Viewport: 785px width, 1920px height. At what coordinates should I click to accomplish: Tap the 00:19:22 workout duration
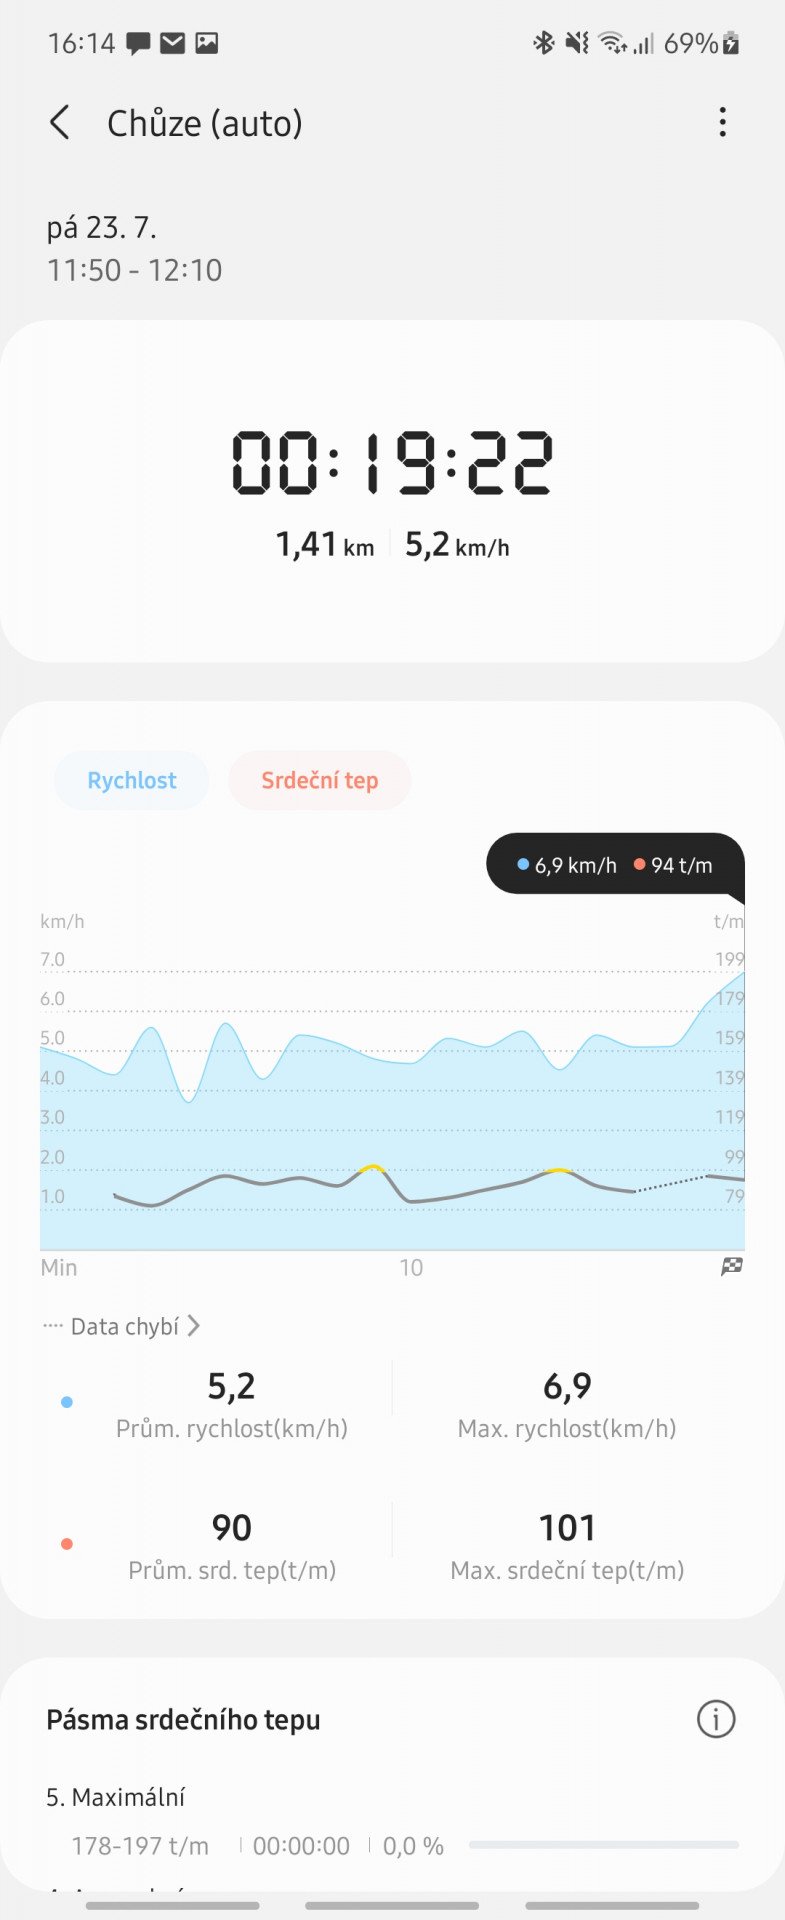click(392, 463)
